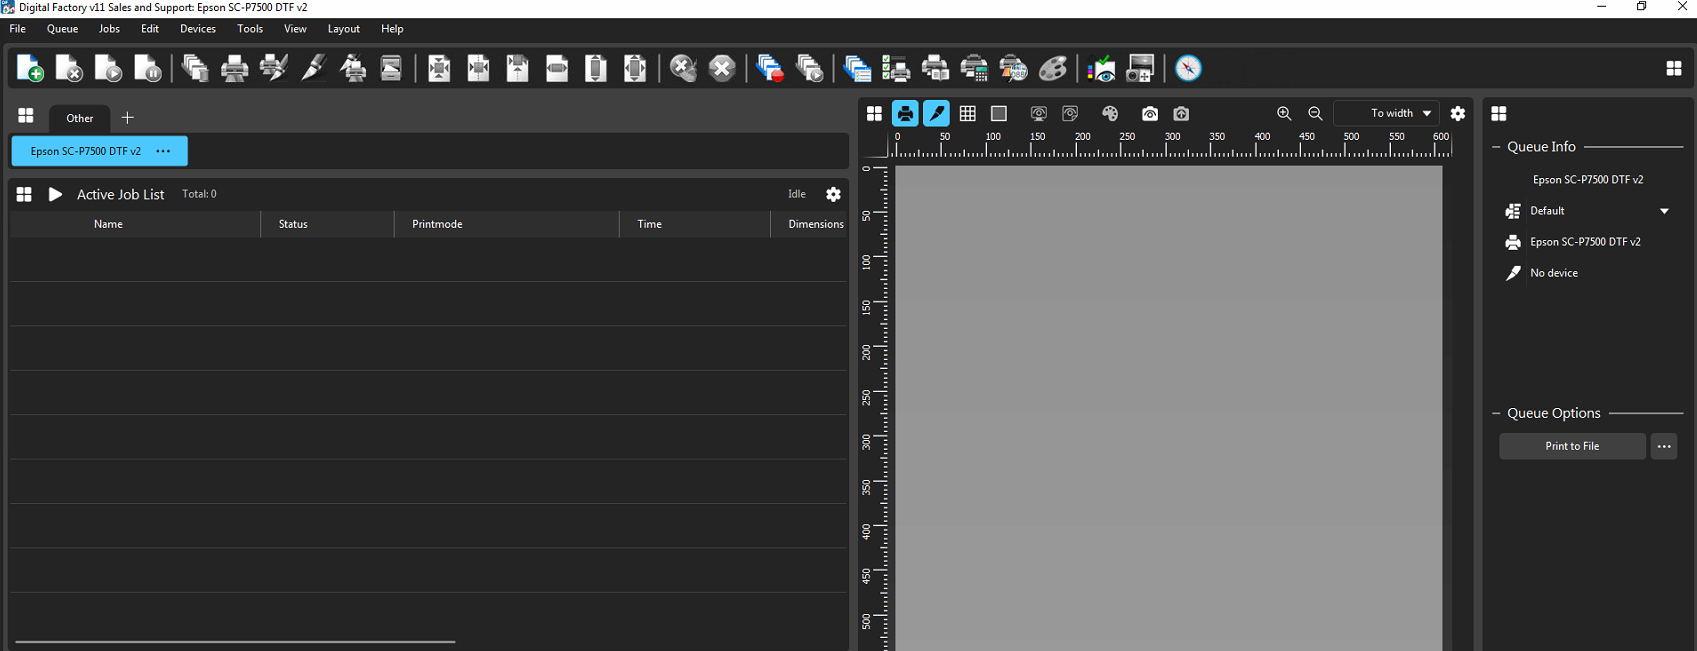Click the printer with pen upload icon
Viewport: 1697px width, 651px height.
(x=353, y=68)
